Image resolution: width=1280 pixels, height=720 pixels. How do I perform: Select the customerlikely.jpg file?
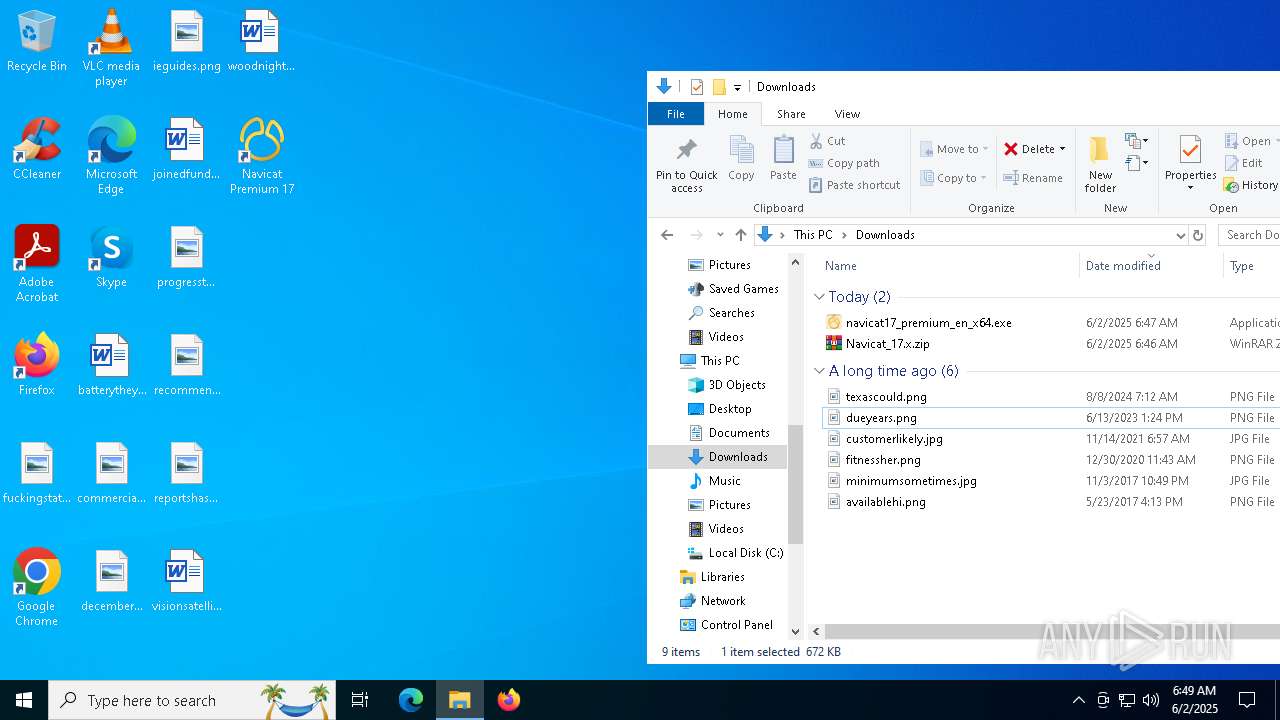point(894,439)
